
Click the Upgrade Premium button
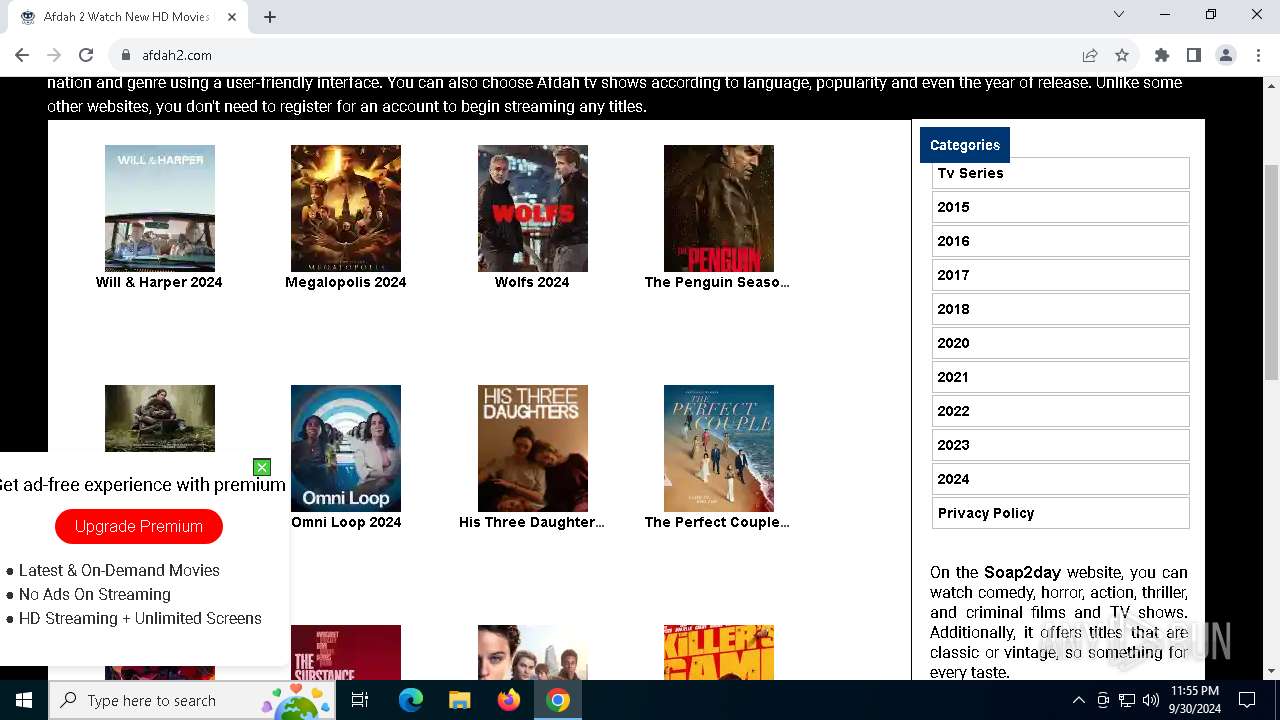click(x=139, y=526)
